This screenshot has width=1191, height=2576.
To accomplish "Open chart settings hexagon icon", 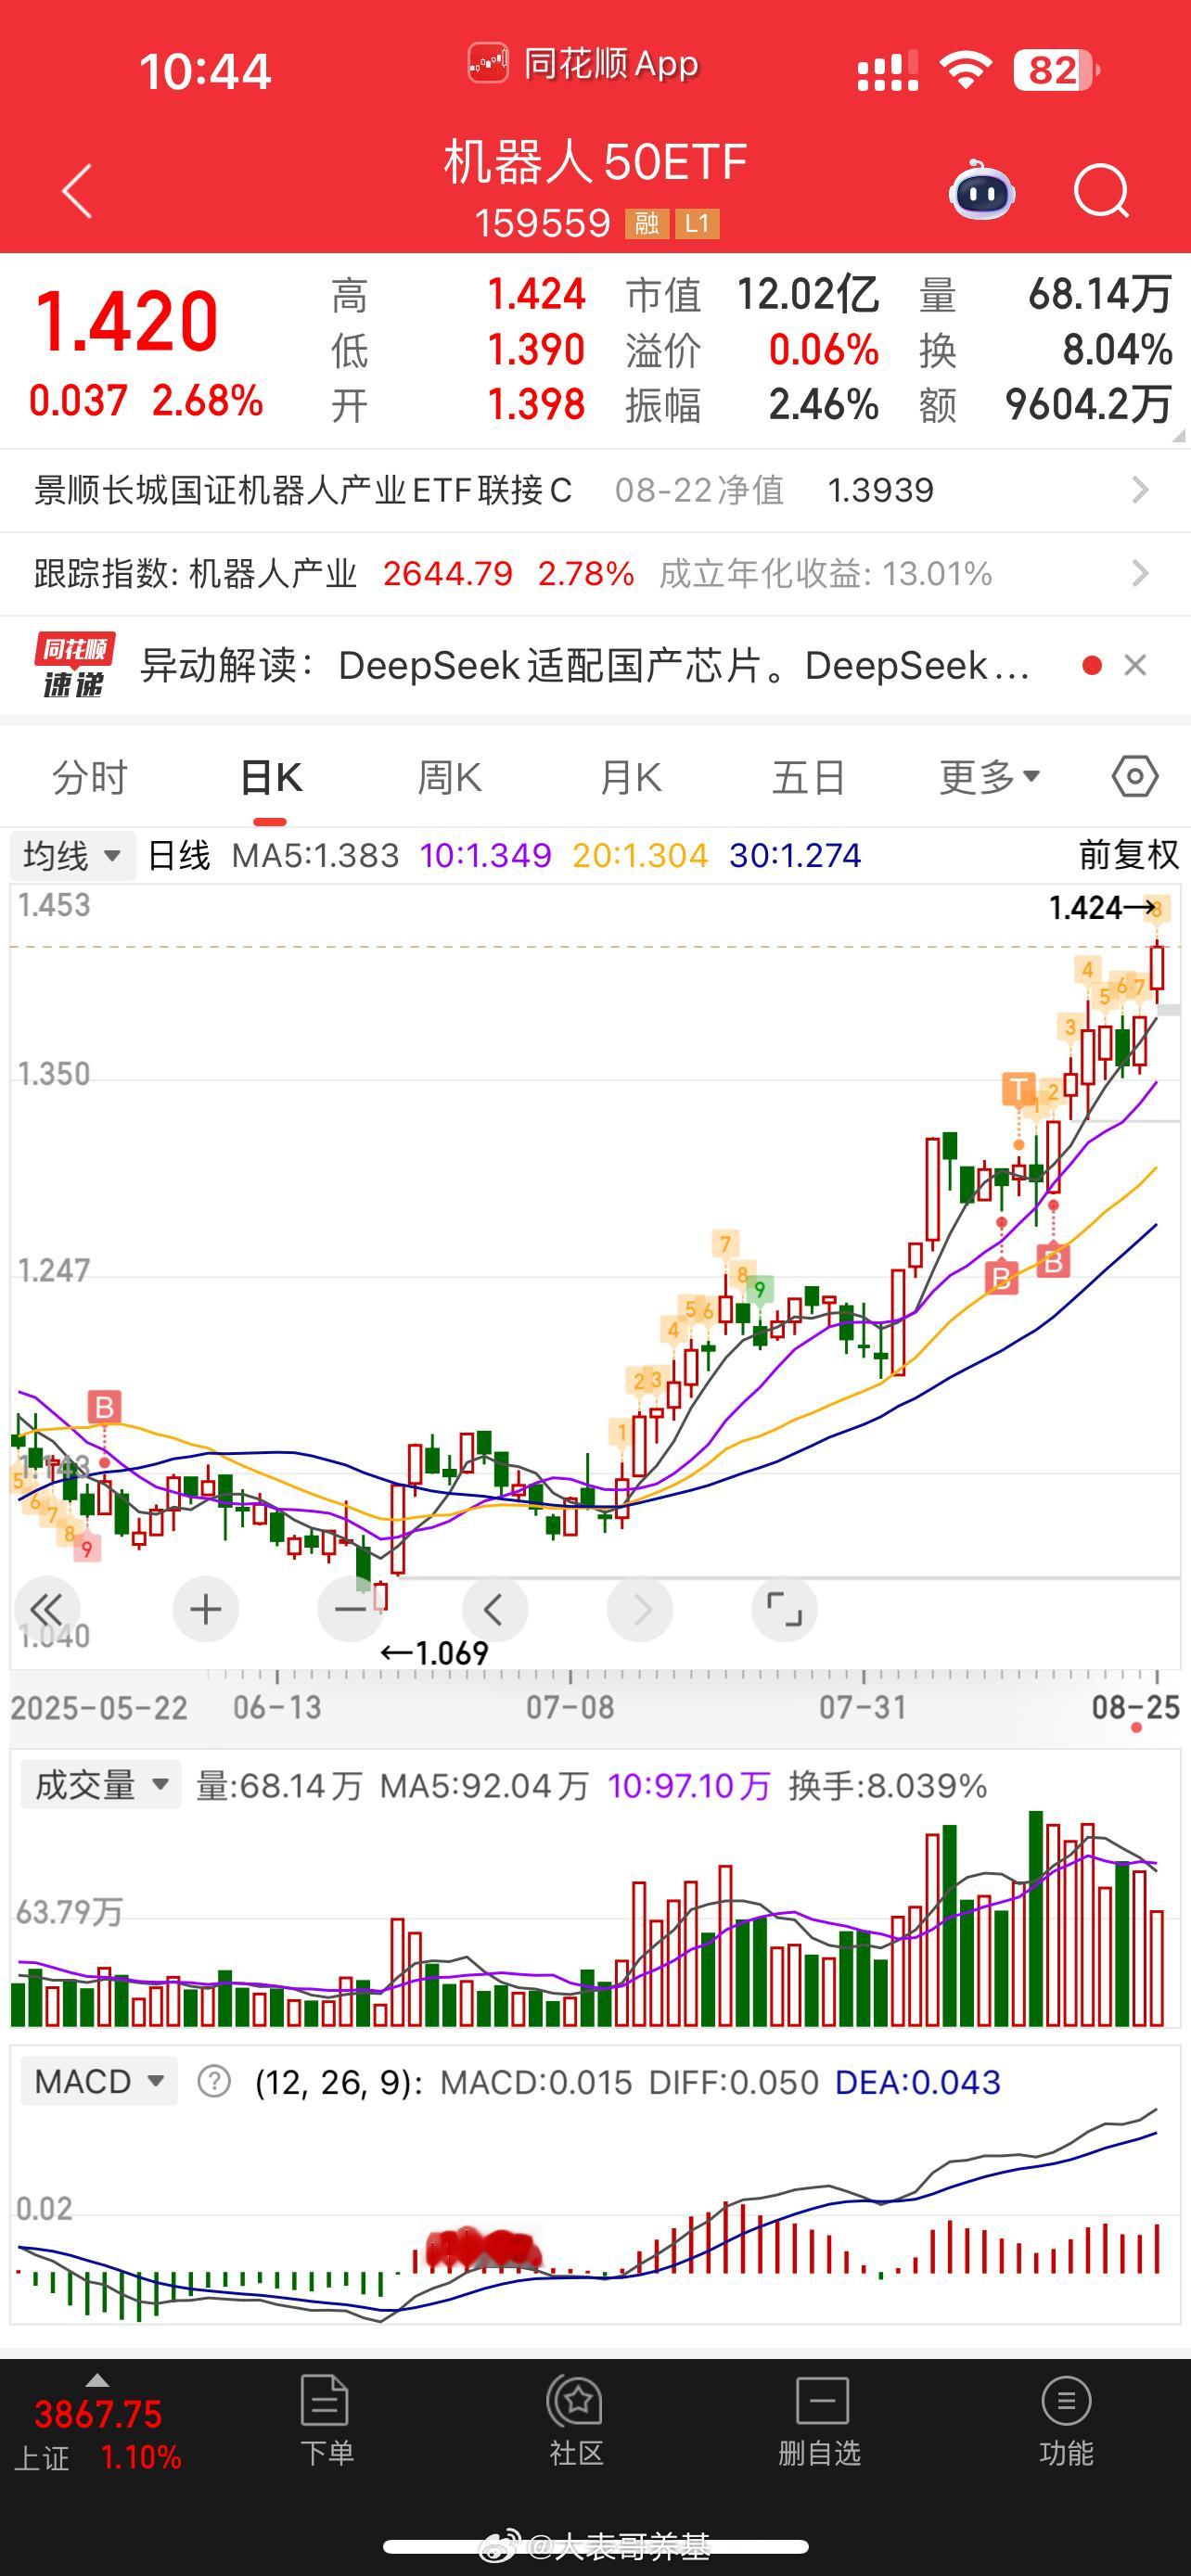I will click(1135, 776).
